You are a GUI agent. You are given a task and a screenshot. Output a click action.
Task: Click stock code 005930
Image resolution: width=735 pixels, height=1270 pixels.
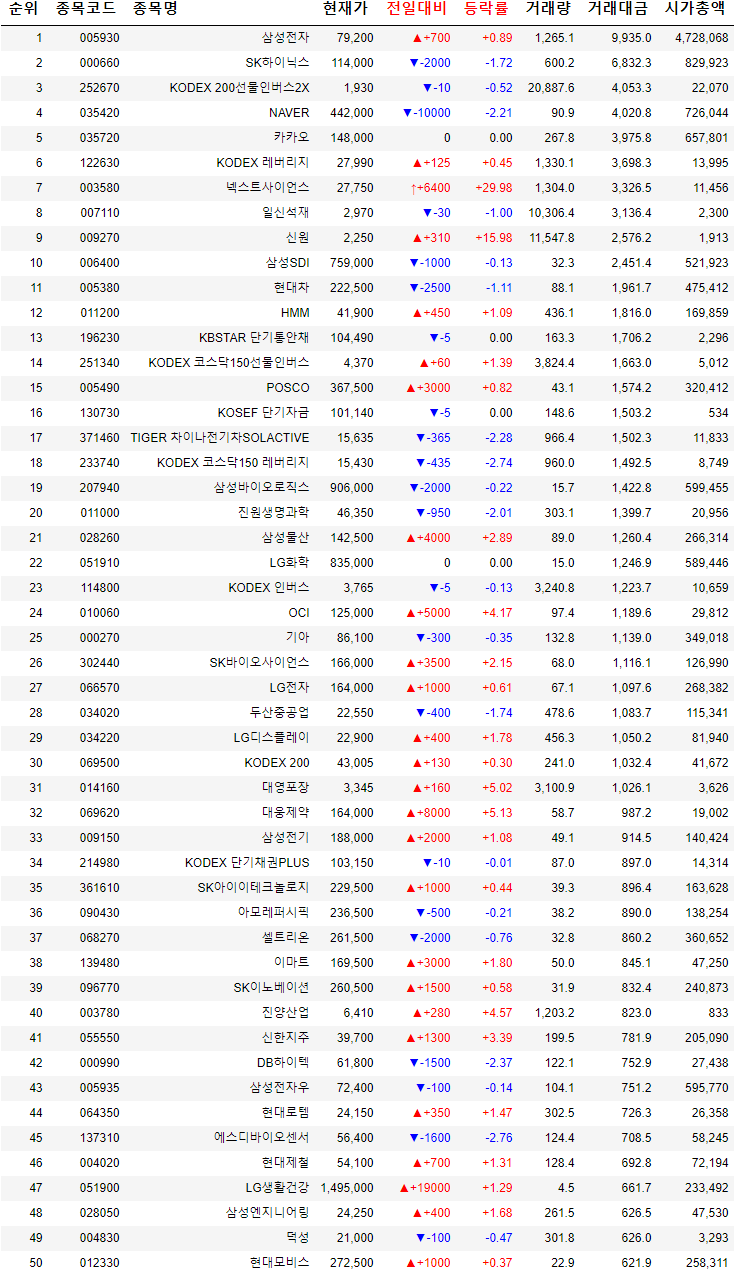(100, 38)
